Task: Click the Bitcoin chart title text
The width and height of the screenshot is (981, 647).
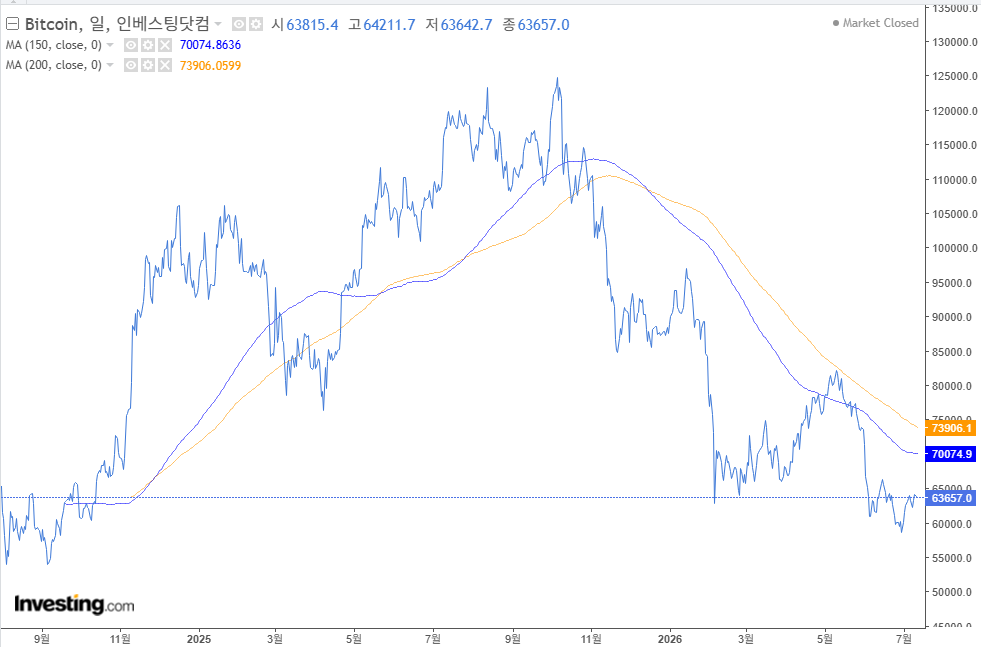Action: click(x=117, y=24)
